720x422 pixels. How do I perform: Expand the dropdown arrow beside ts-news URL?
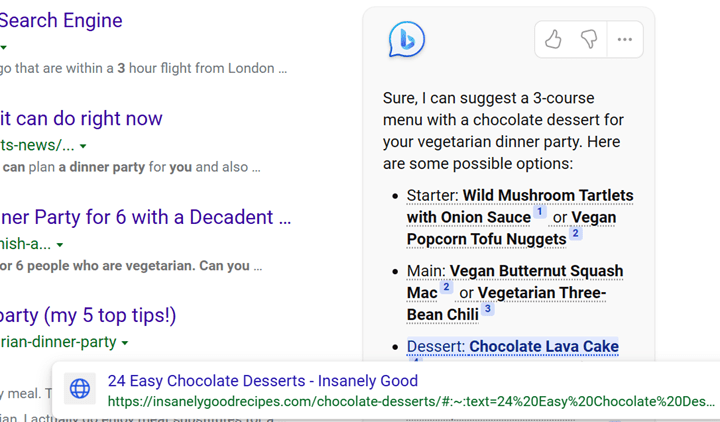[83, 146]
